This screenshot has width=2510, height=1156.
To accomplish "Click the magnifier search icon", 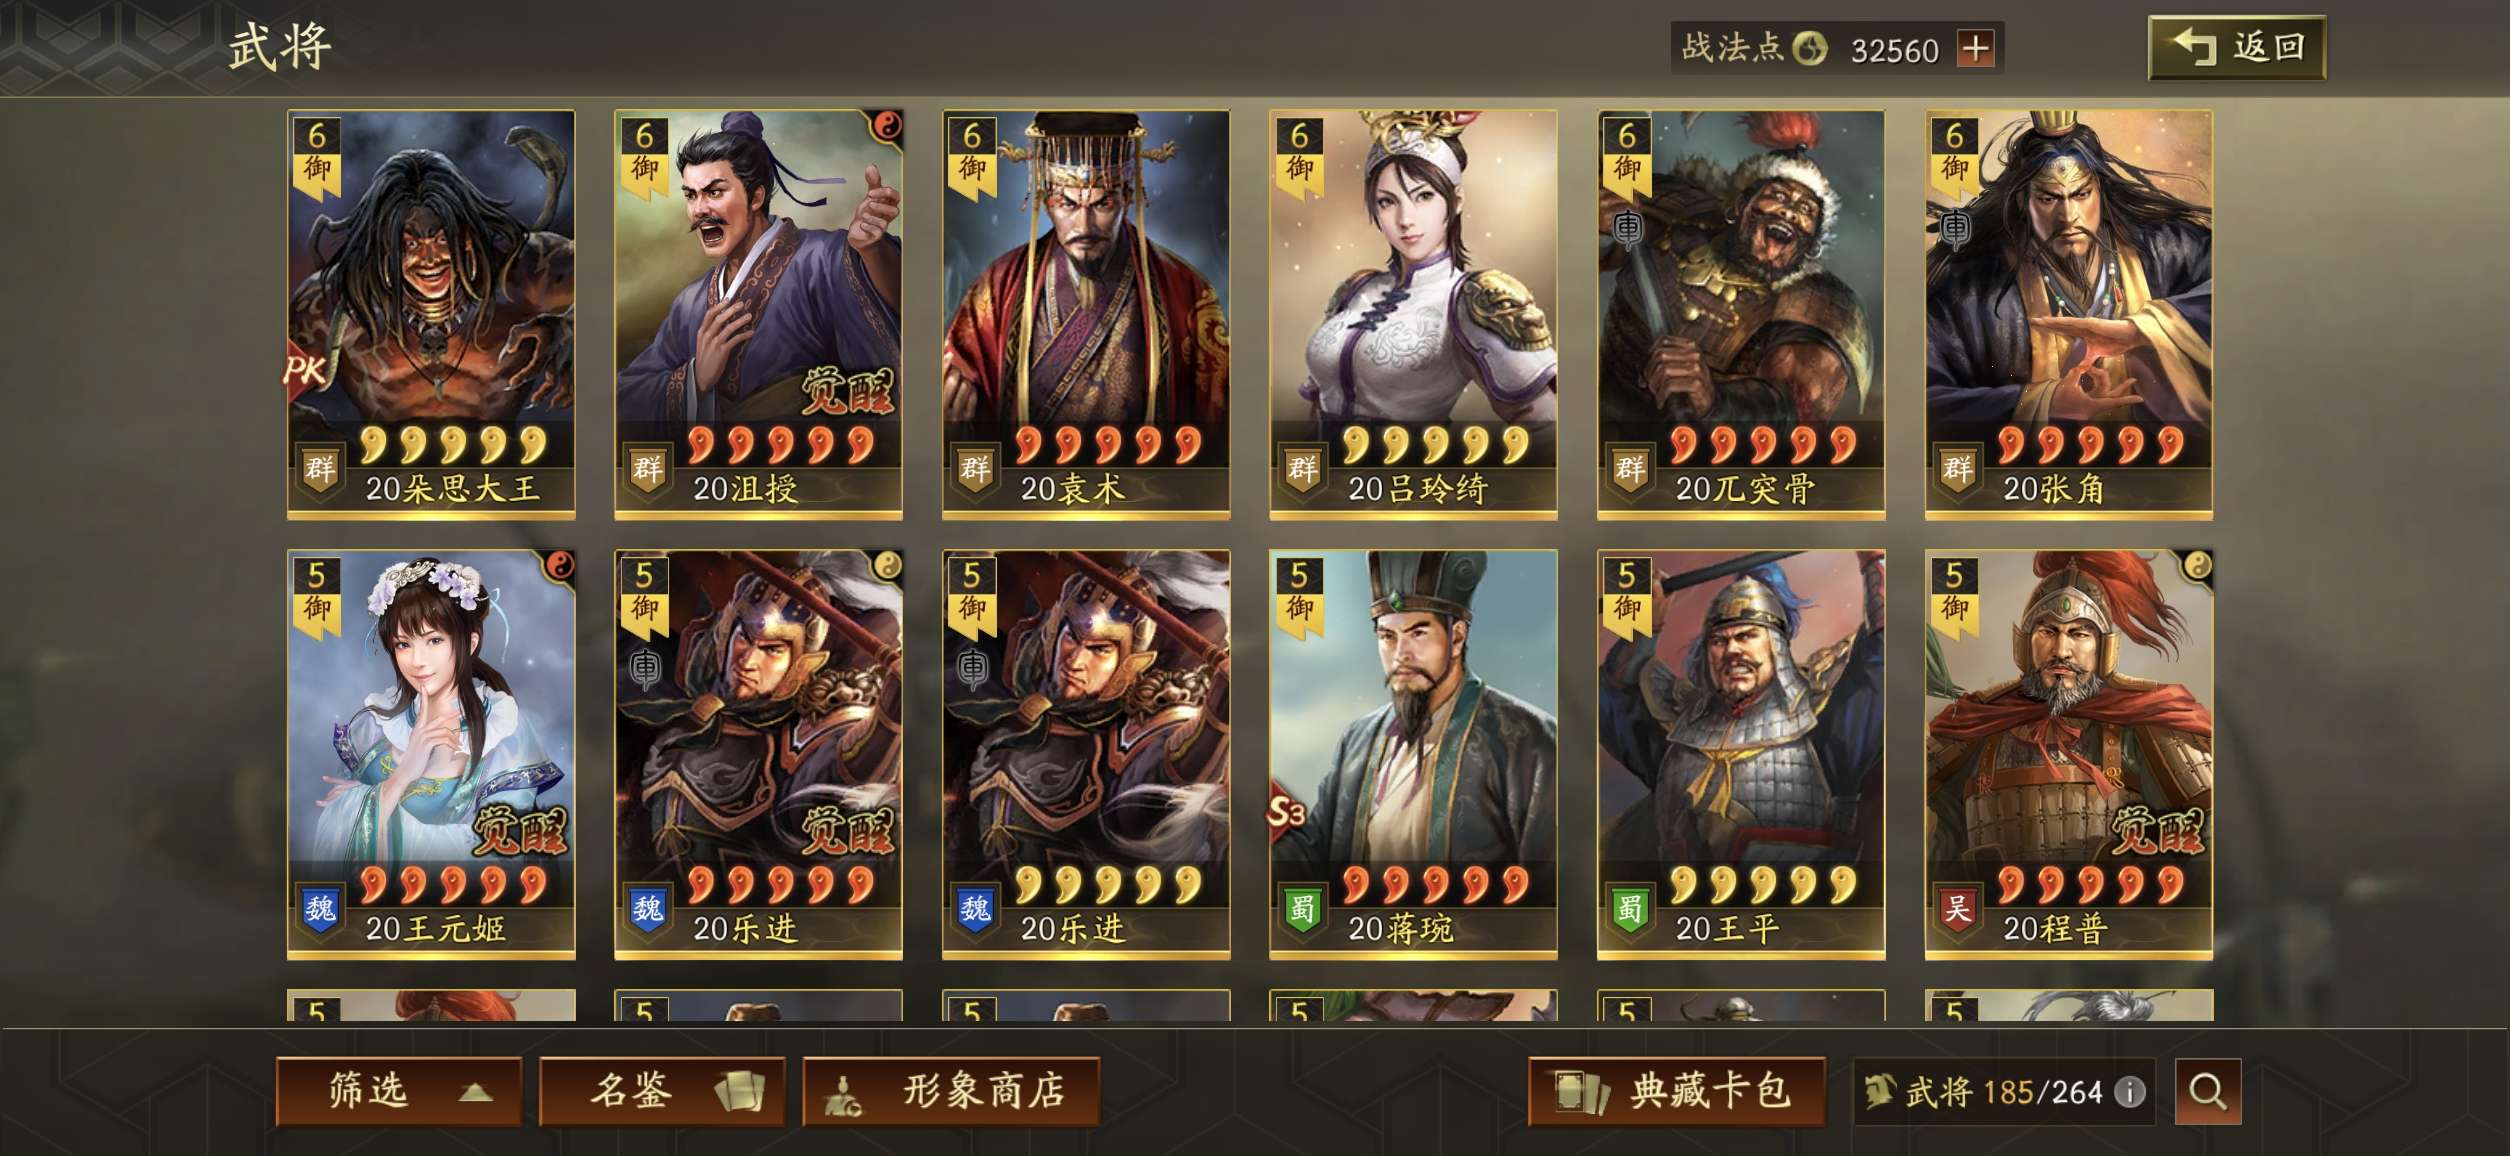I will point(2207,1091).
